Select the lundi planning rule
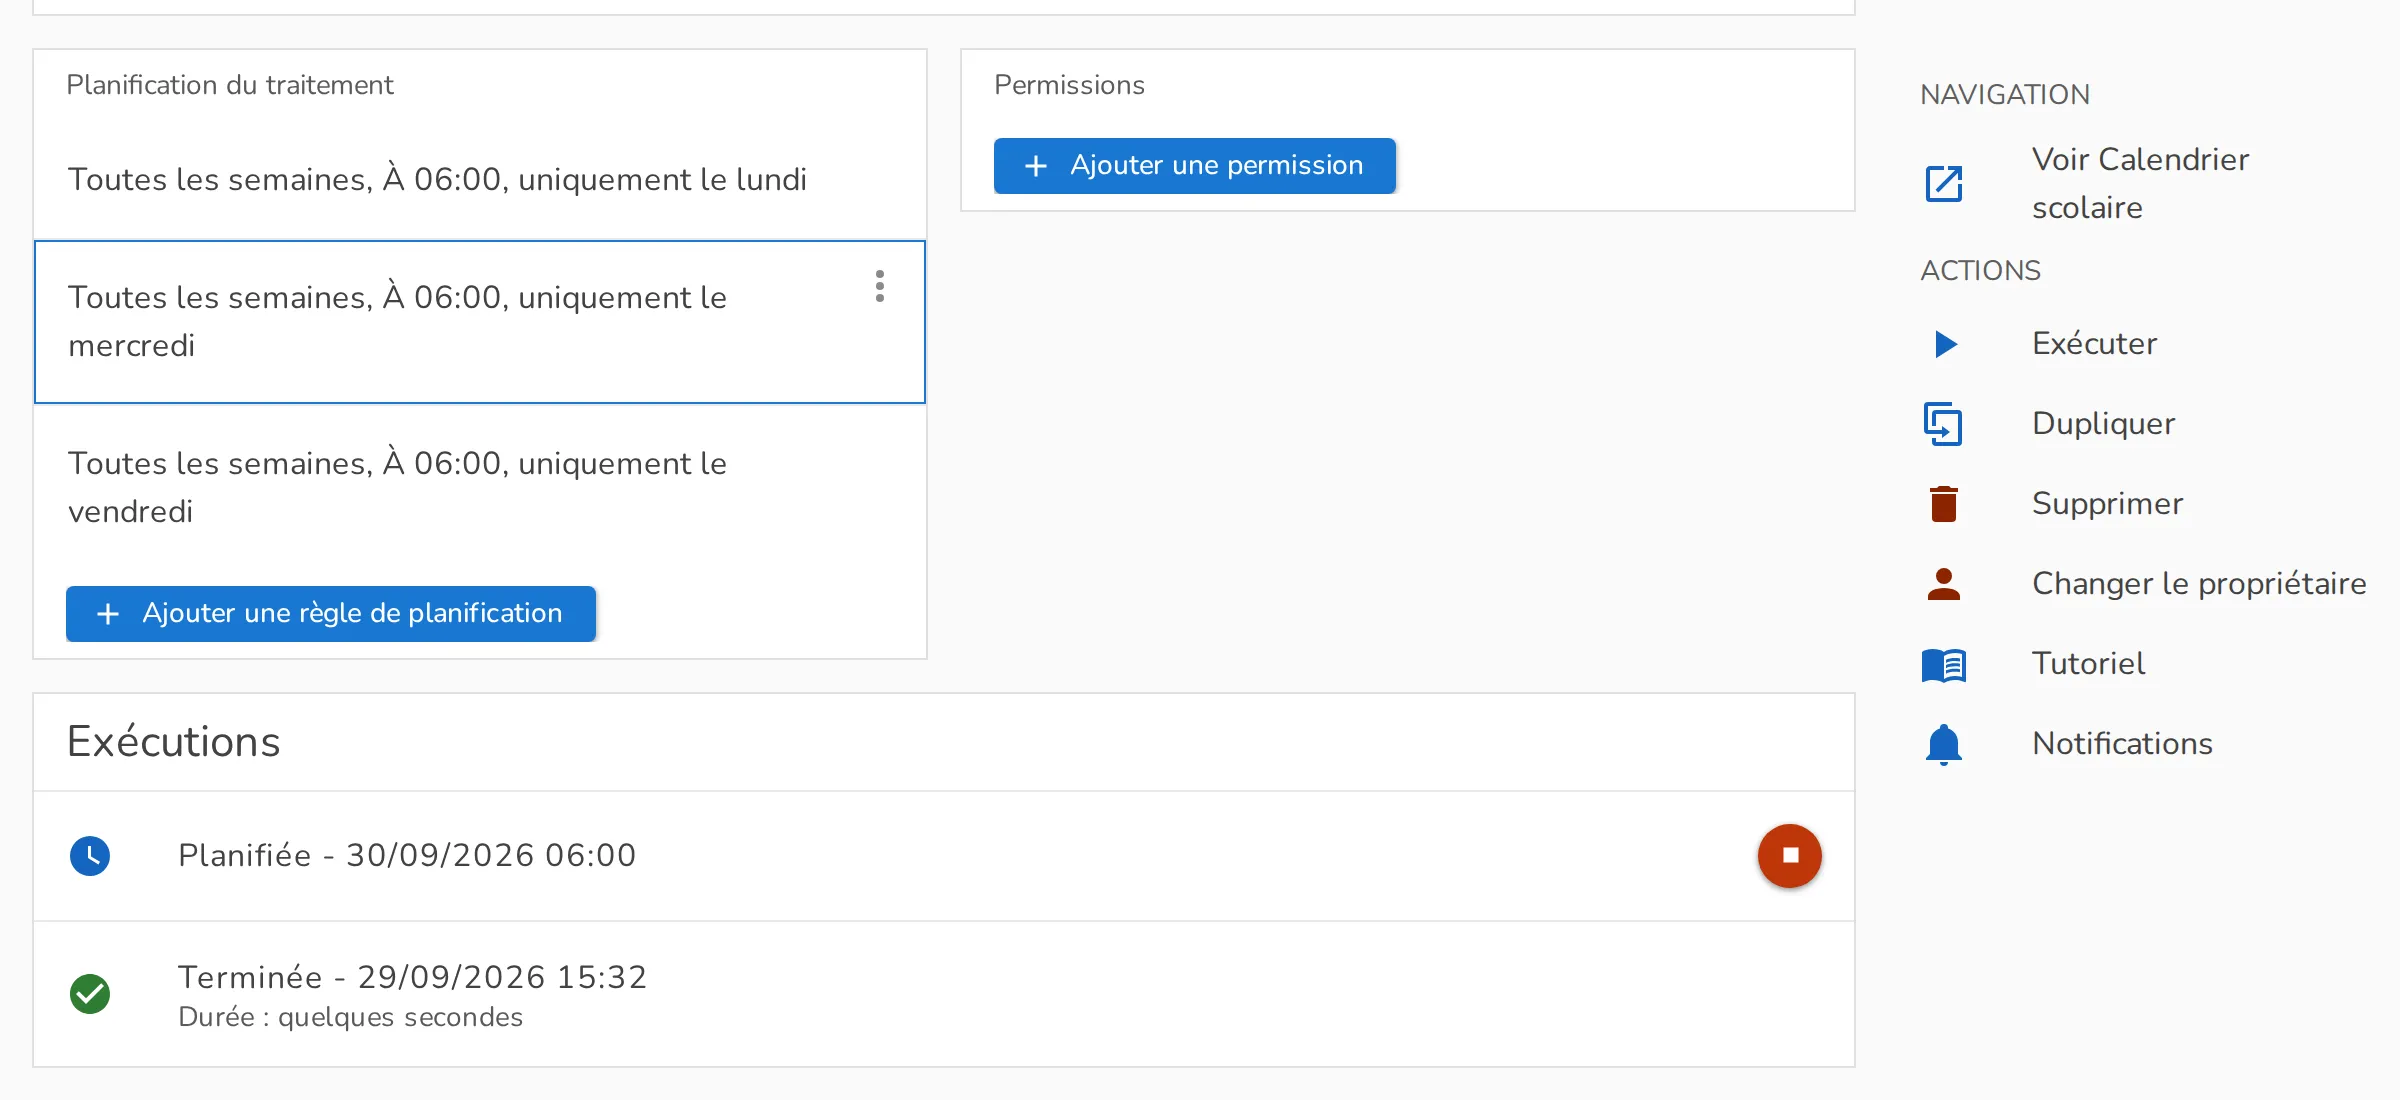Viewport: 2400px width, 1100px height. tap(480, 180)
